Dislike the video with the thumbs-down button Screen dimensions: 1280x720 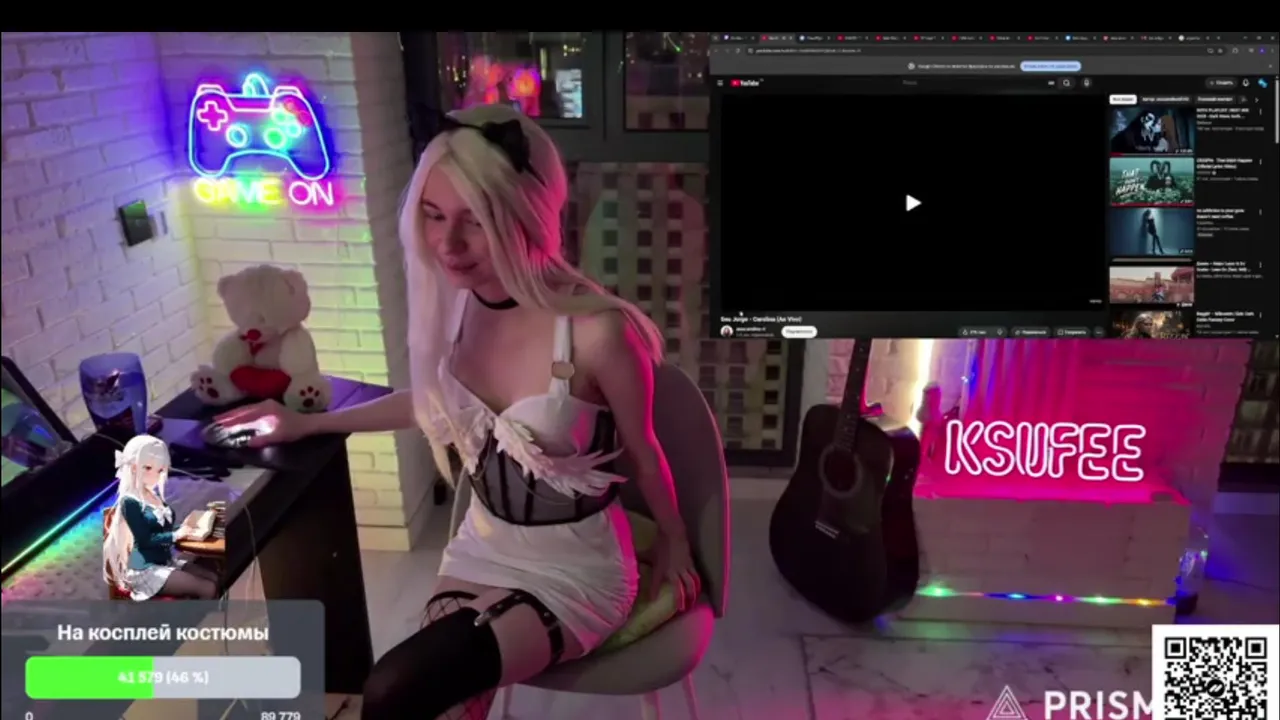pyautogui.click(x=1000, y=331)
